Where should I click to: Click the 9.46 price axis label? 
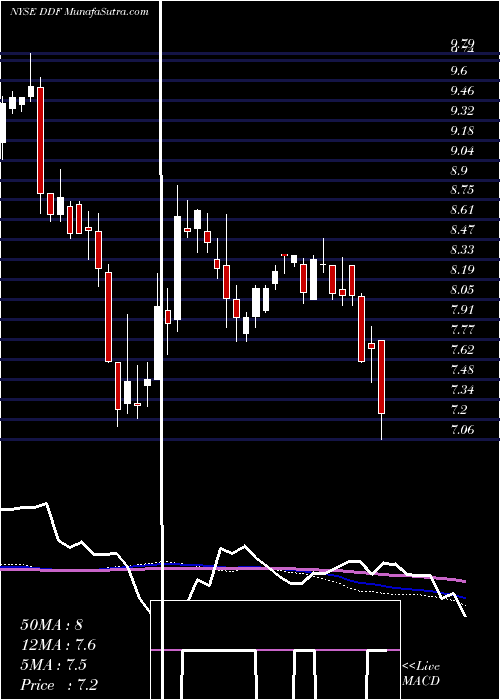[462, 91]
